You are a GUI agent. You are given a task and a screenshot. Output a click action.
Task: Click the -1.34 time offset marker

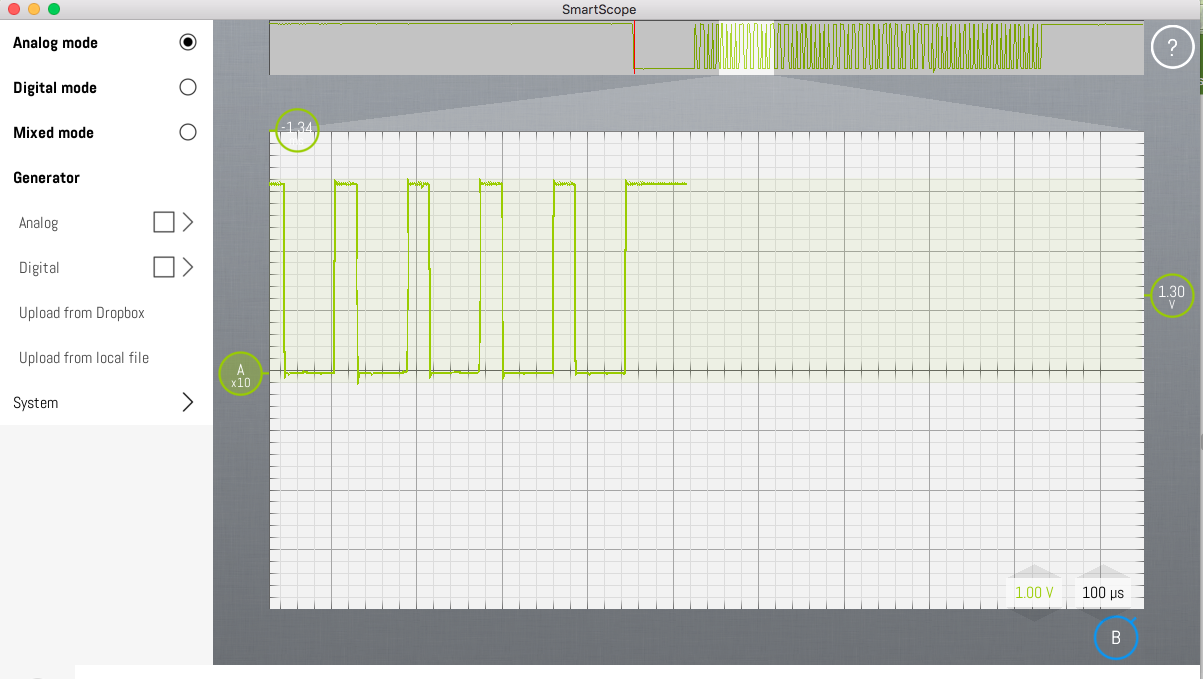click(x=297, y=129)
